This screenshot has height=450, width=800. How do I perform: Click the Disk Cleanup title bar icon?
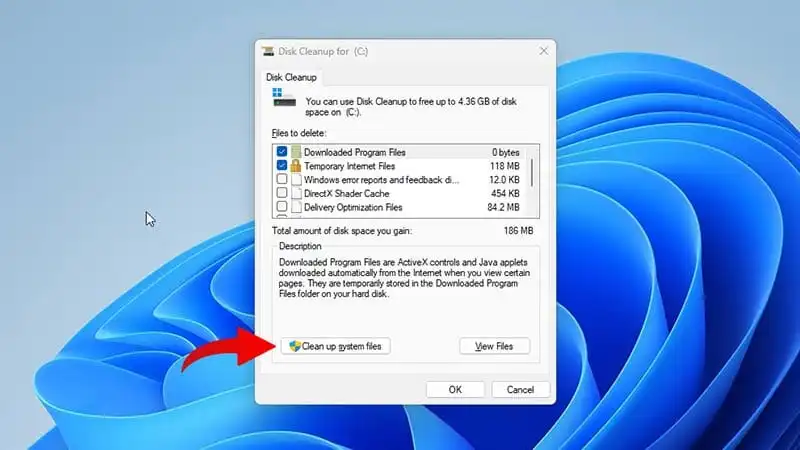click(268, 51)
